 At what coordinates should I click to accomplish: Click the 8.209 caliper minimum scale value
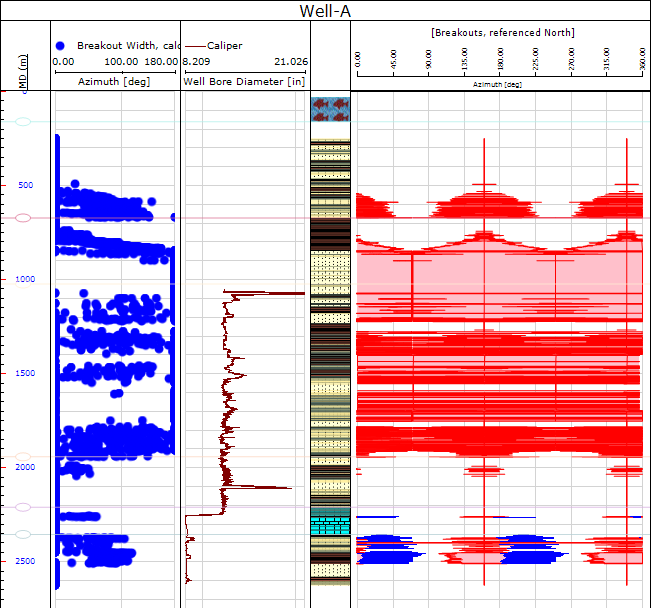pos(196,62)
